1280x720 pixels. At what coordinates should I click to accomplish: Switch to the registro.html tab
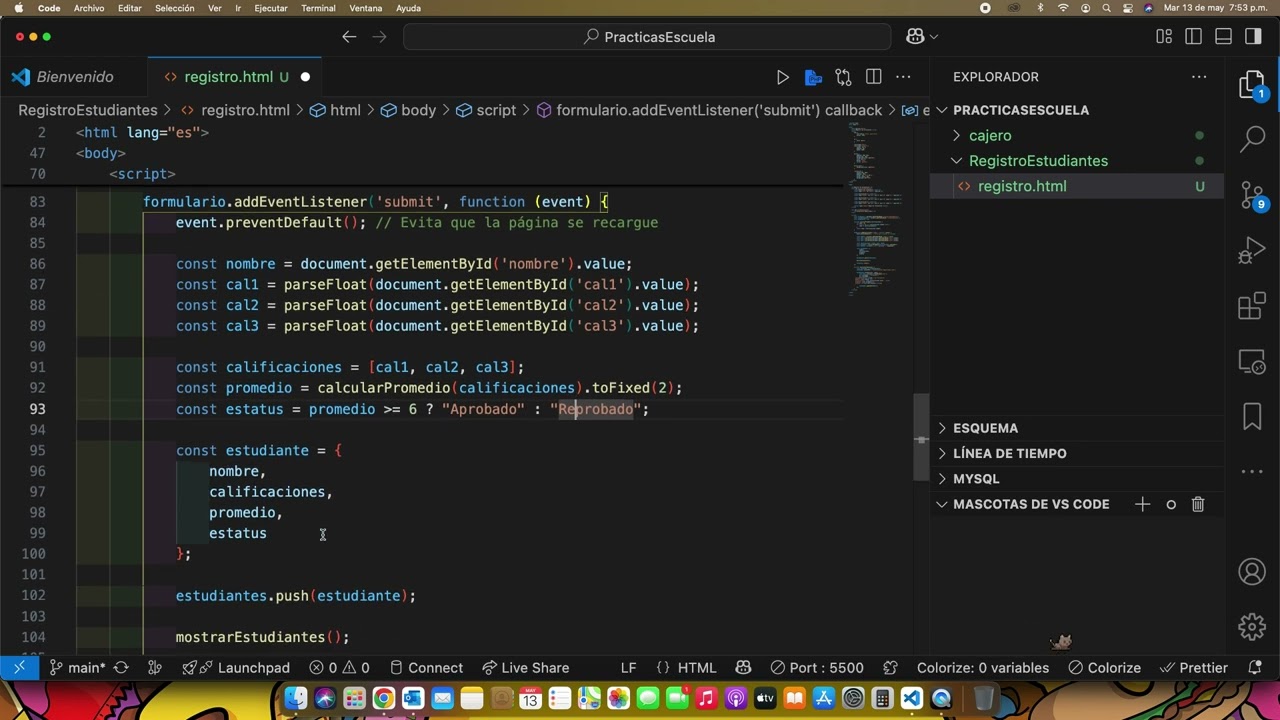[229, 77]
